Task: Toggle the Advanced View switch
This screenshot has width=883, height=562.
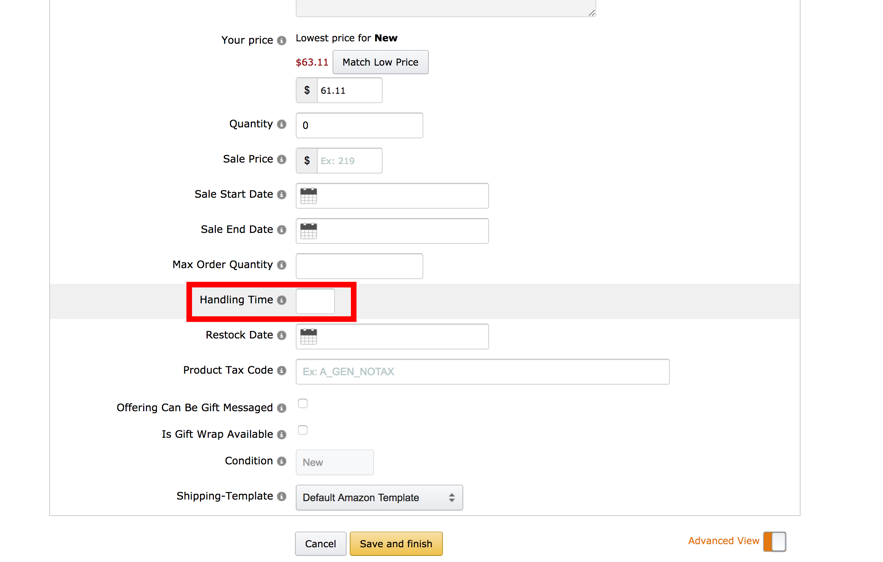Action: click(x=775, y=542)
